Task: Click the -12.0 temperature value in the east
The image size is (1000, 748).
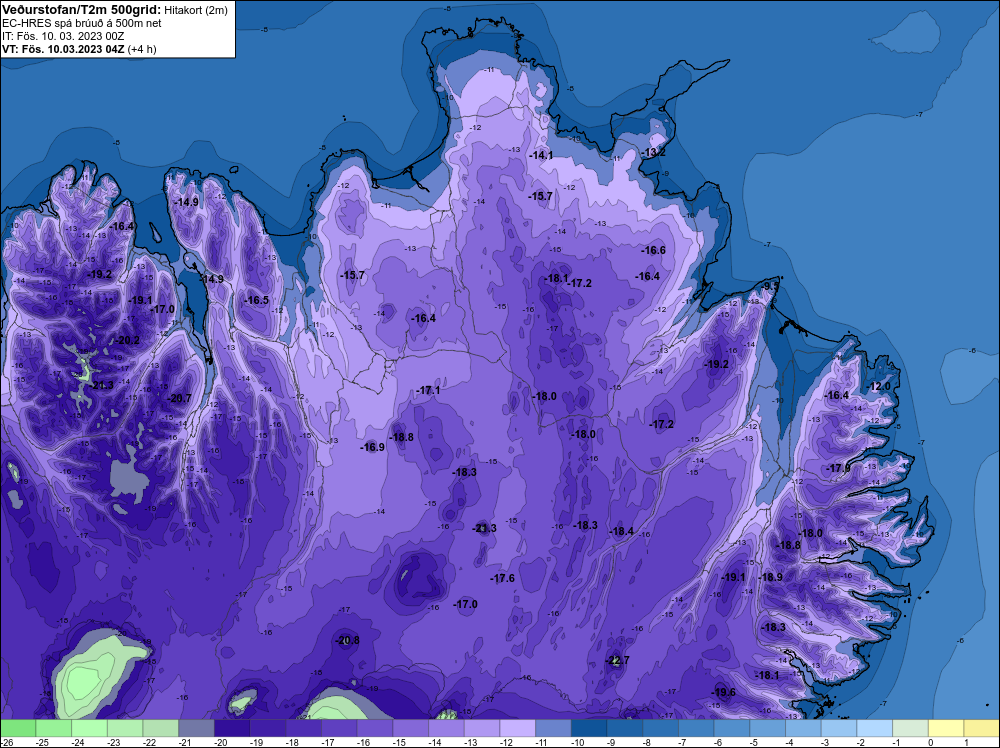Action: click(878, 386)
